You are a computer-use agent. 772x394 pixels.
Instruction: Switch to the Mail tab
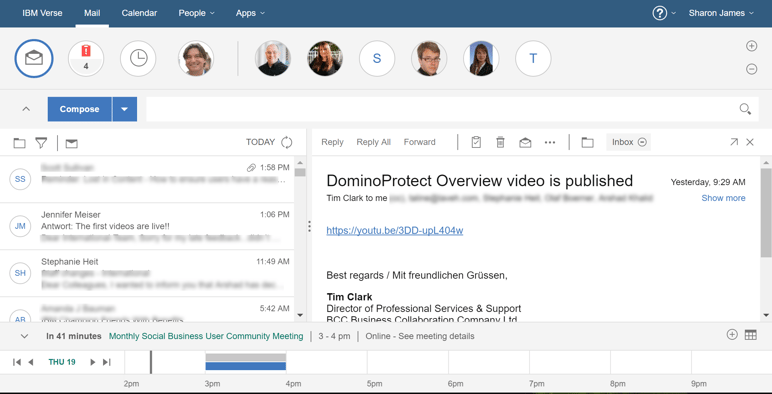92,13
